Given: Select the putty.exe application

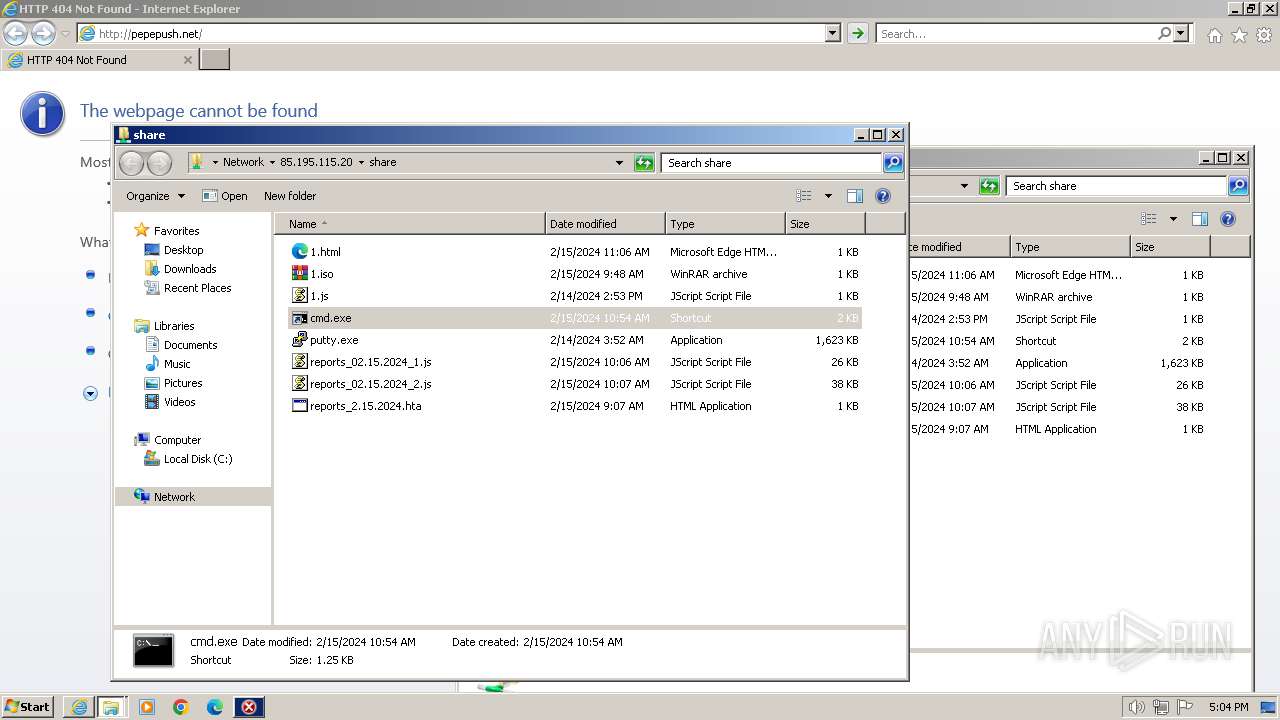Looking at the screenshot, I should point(575,340).
